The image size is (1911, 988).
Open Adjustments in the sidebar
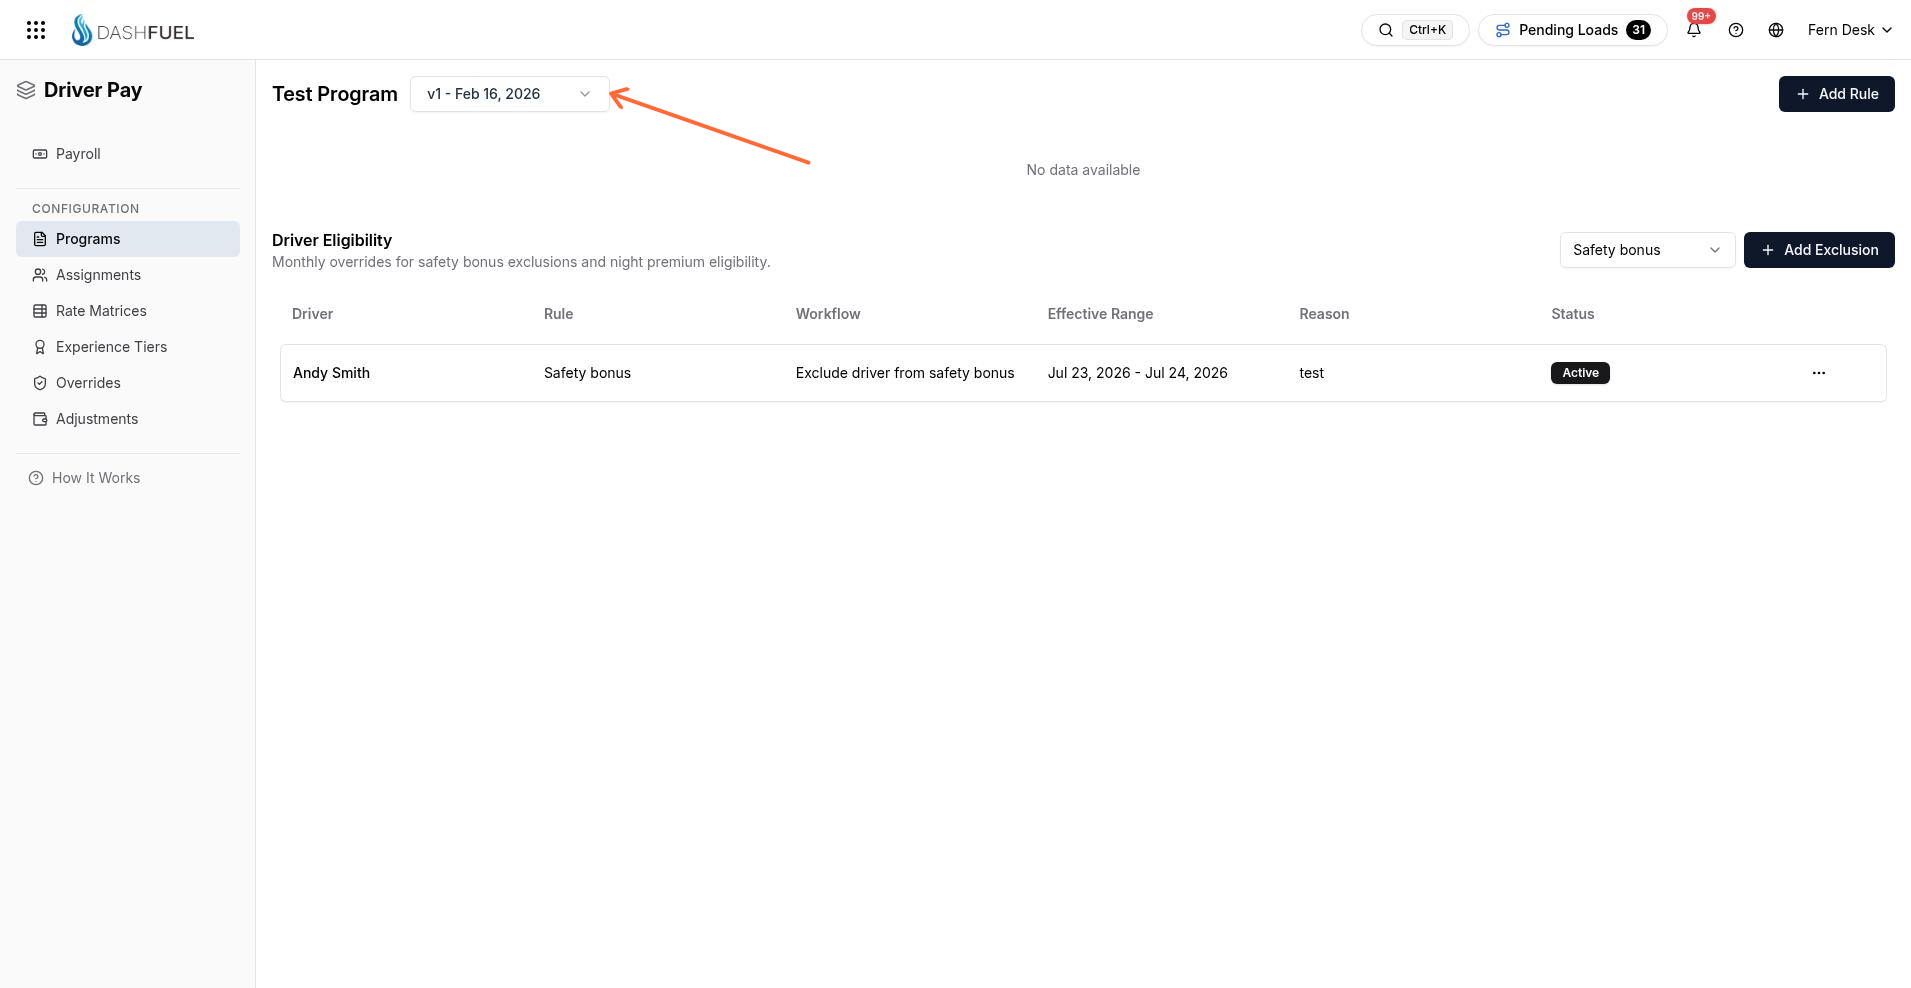(128, 419)
